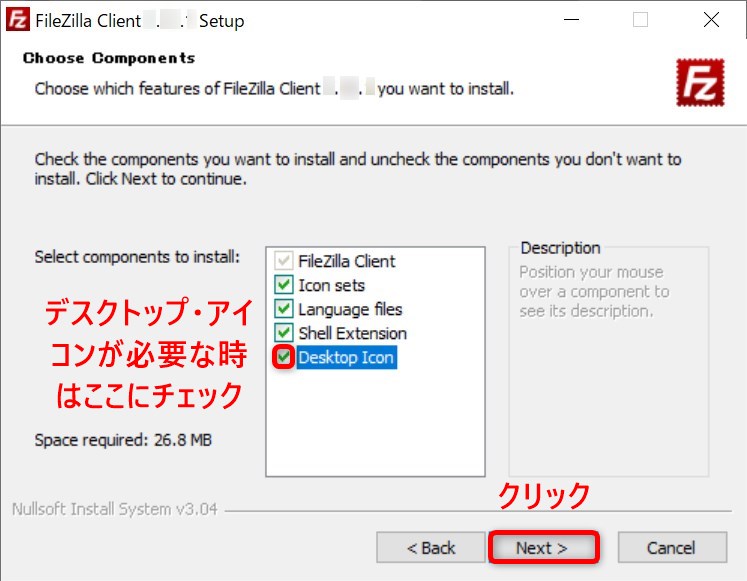Toggle the Desktop Icon checkbox
This screenshot has height=581, width=747.
[x=283, y=357]
